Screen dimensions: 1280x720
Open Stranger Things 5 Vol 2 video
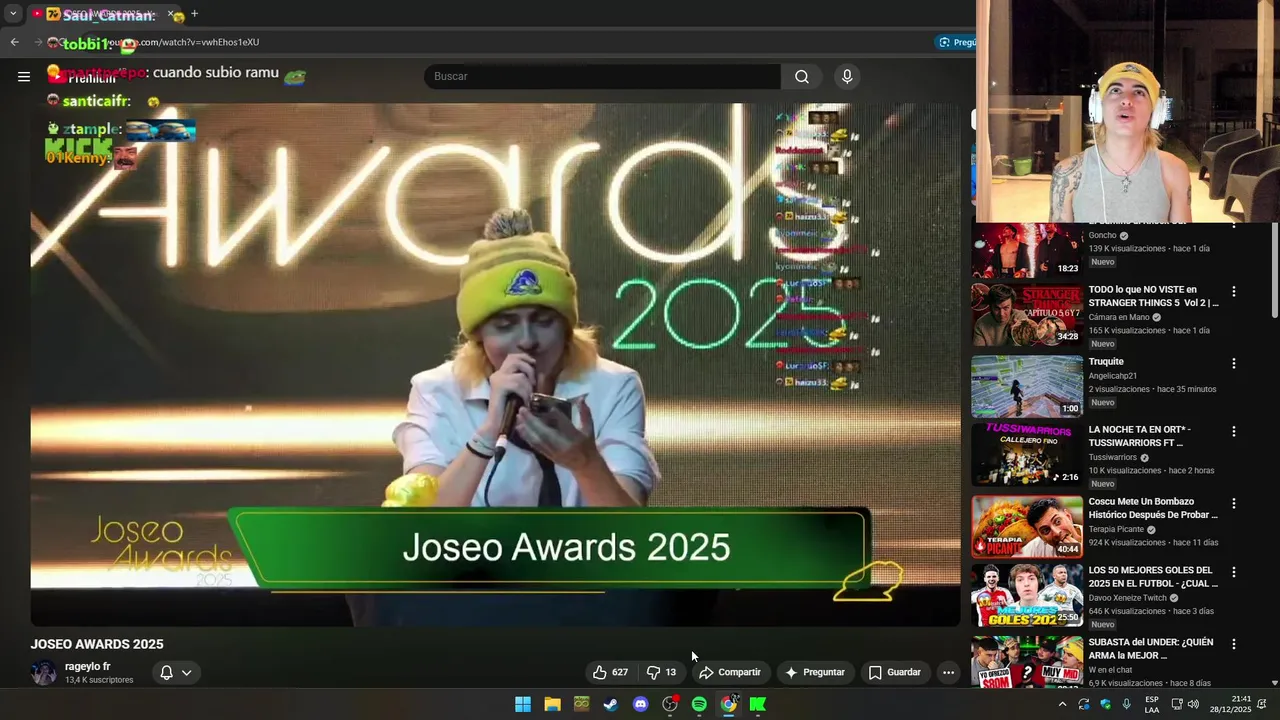click(x=1153, y=296)
